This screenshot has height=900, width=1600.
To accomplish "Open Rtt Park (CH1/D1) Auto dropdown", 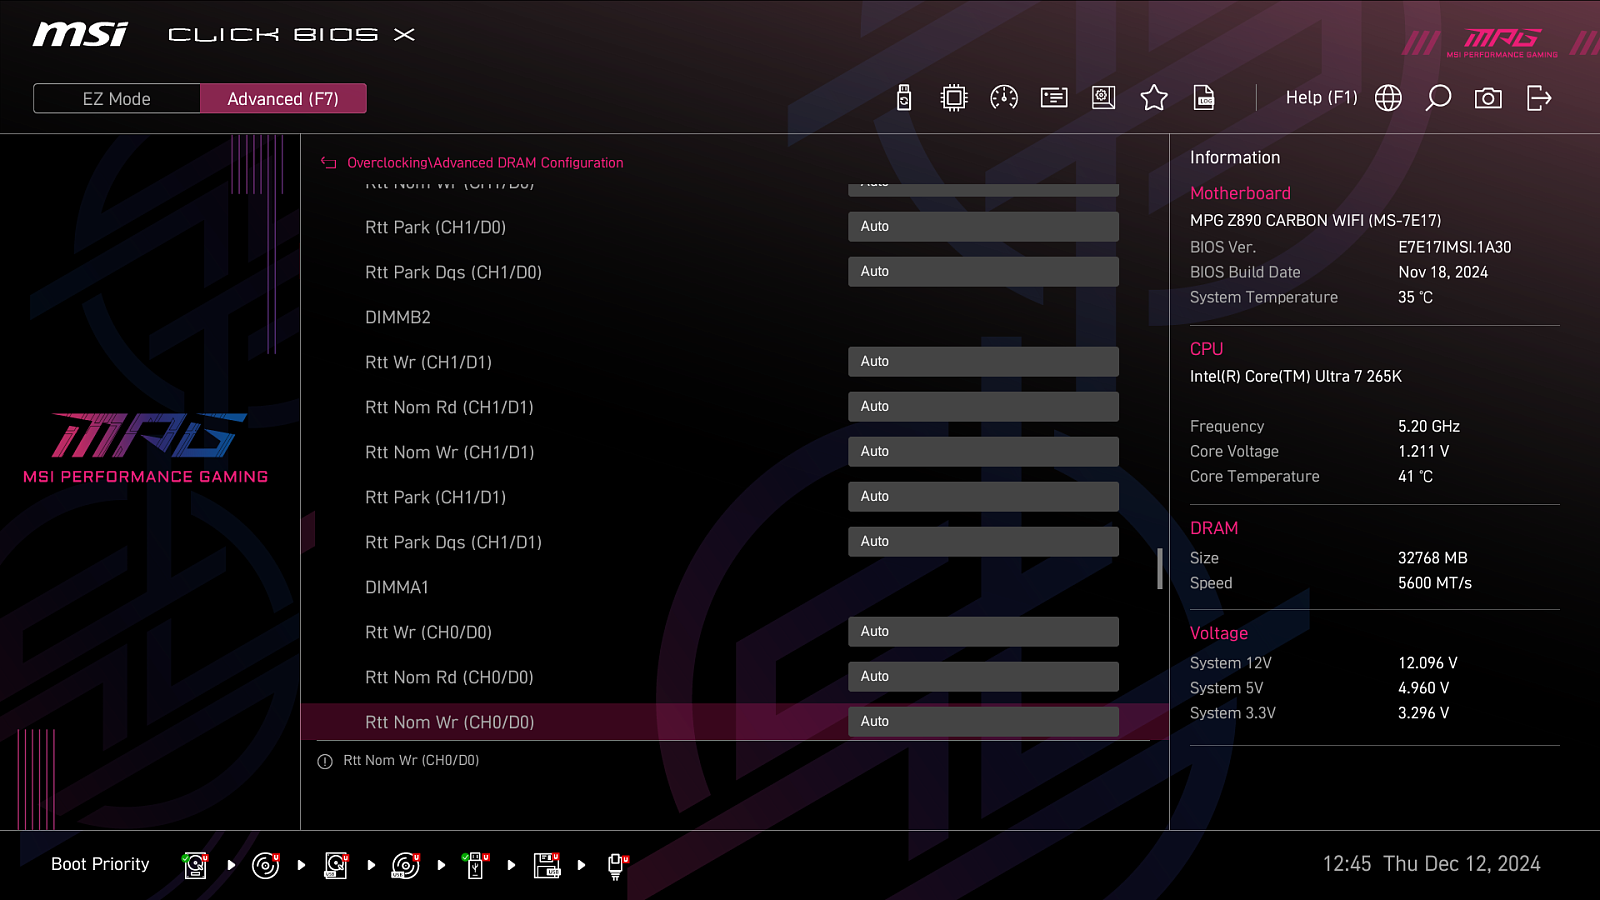I will (983, 497).
